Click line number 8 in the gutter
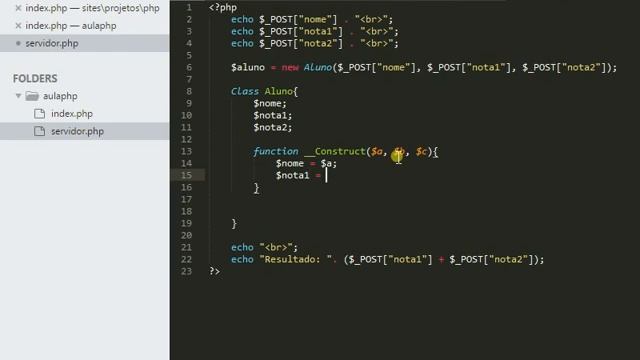 pos(189,91)
